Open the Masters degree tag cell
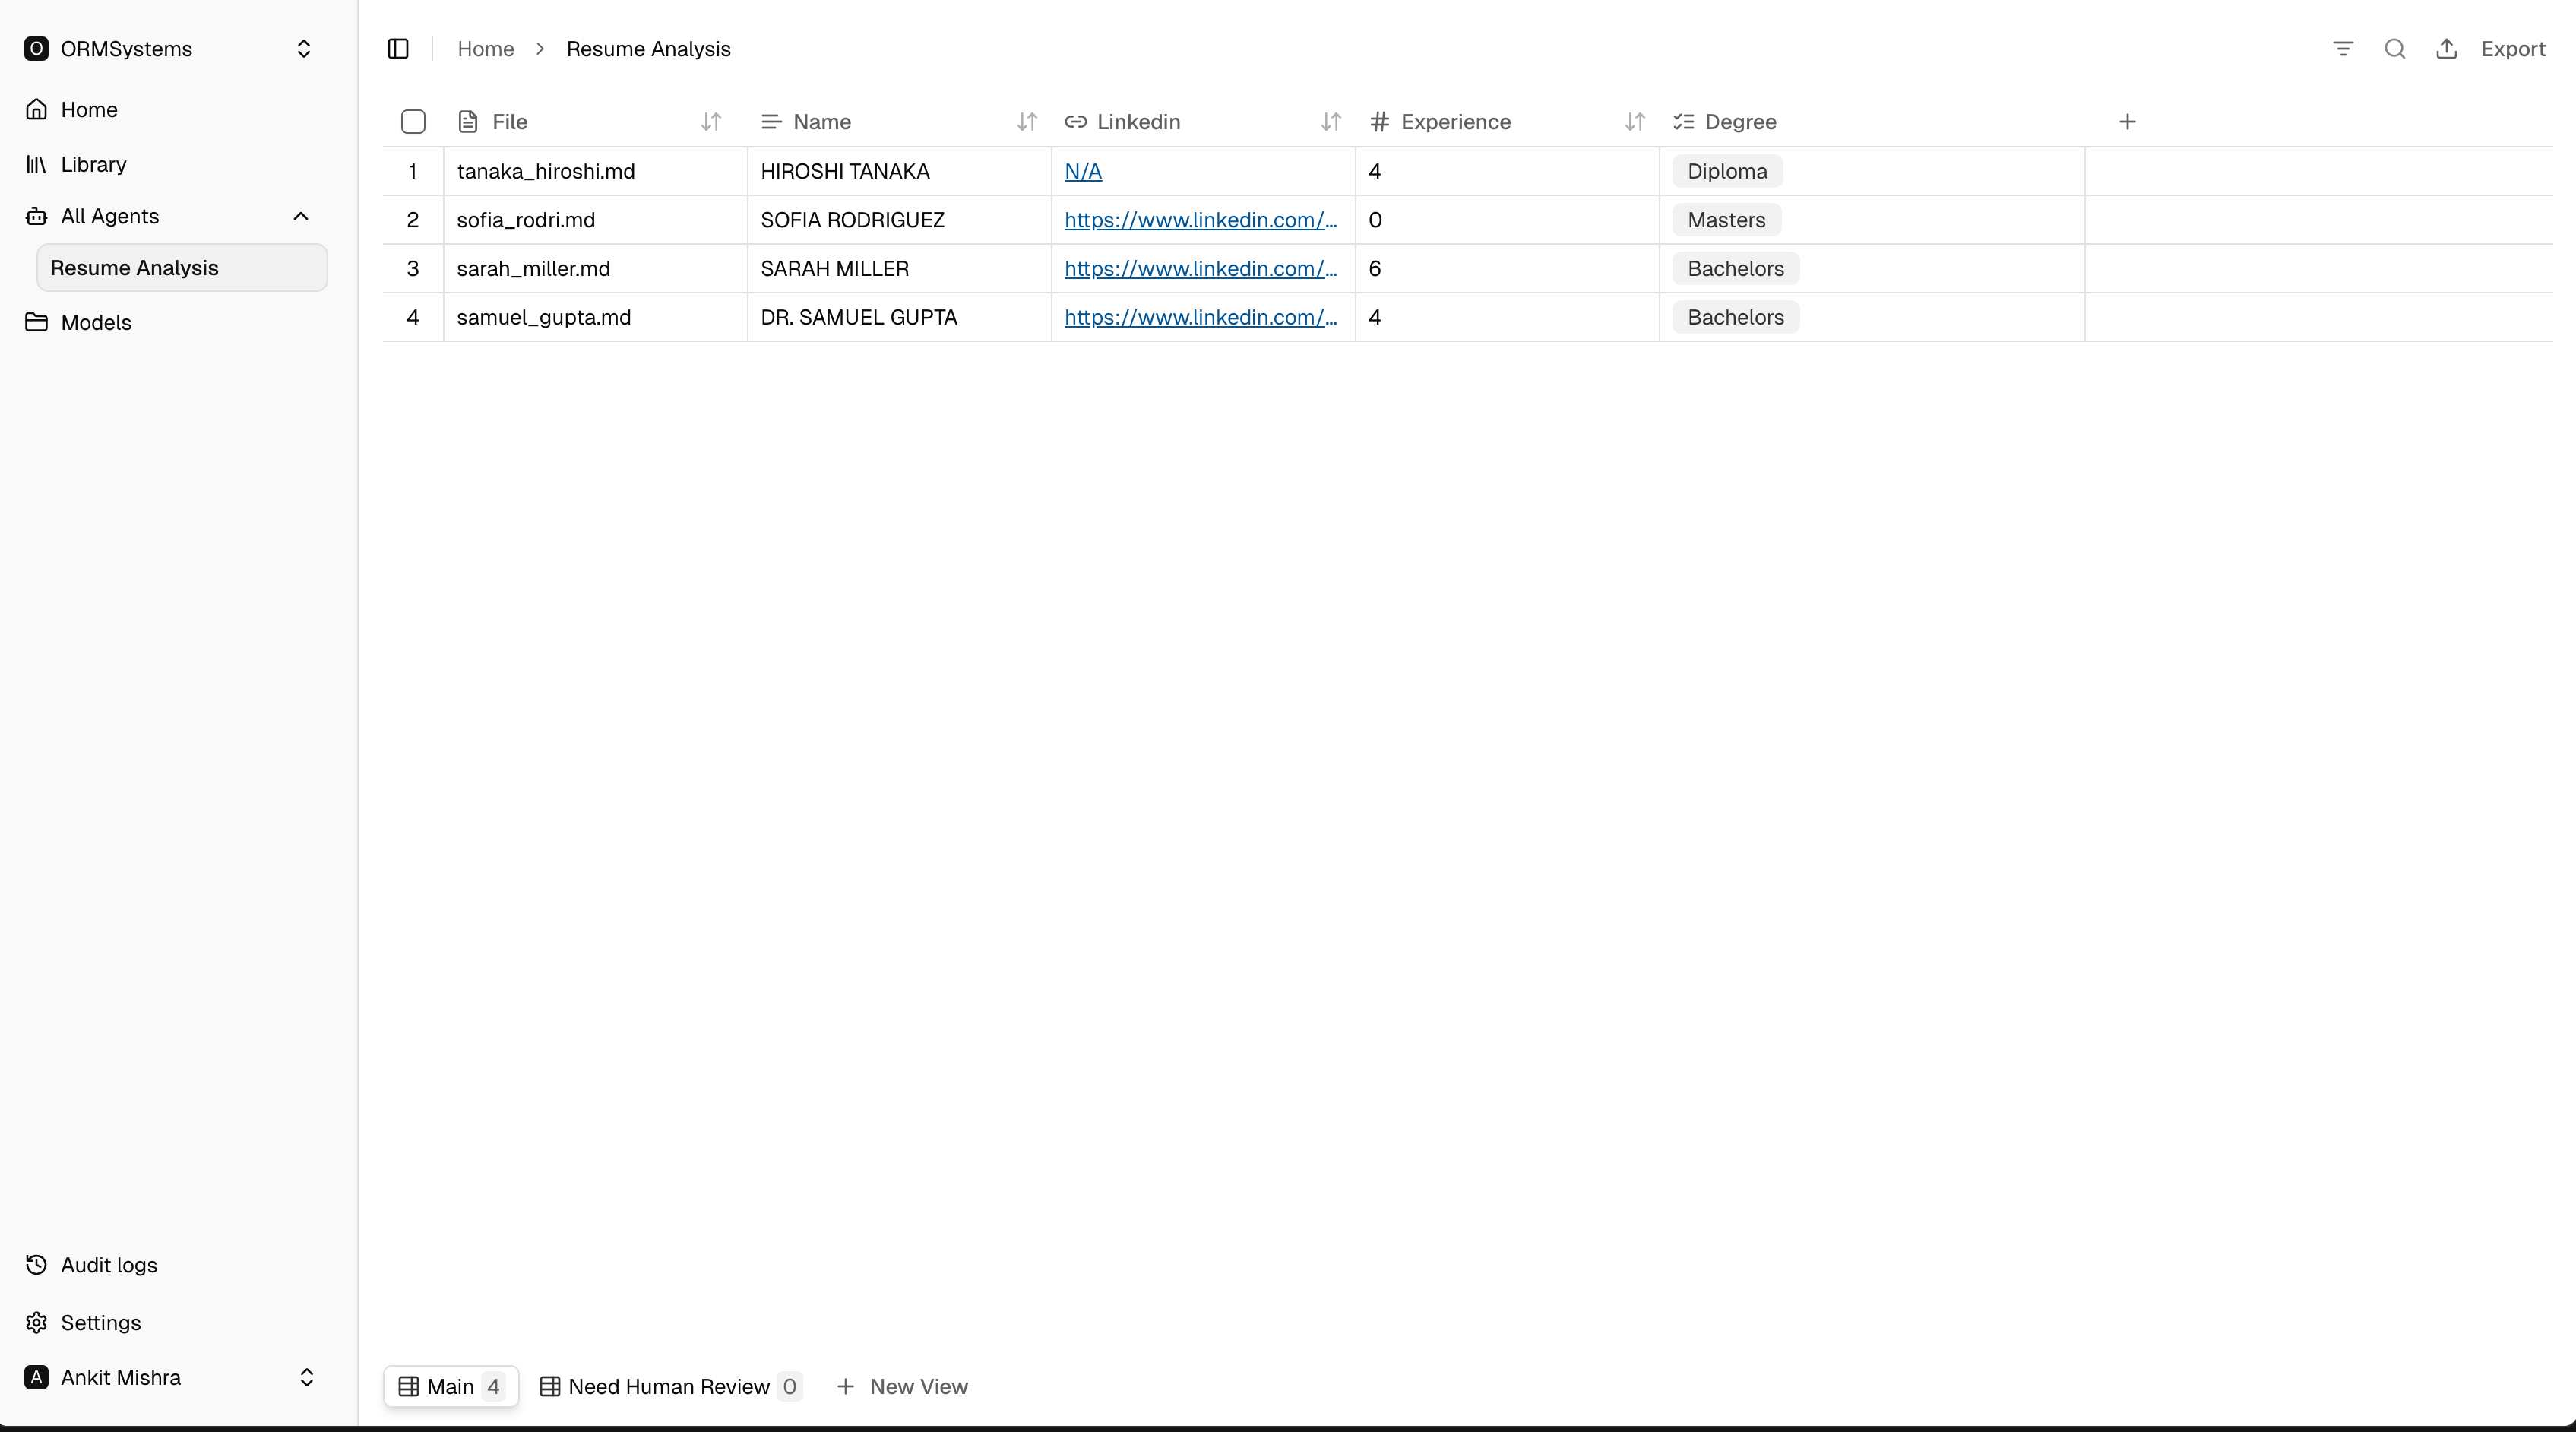This screenshot has height=1432, width=2576. click(1726, 220)
